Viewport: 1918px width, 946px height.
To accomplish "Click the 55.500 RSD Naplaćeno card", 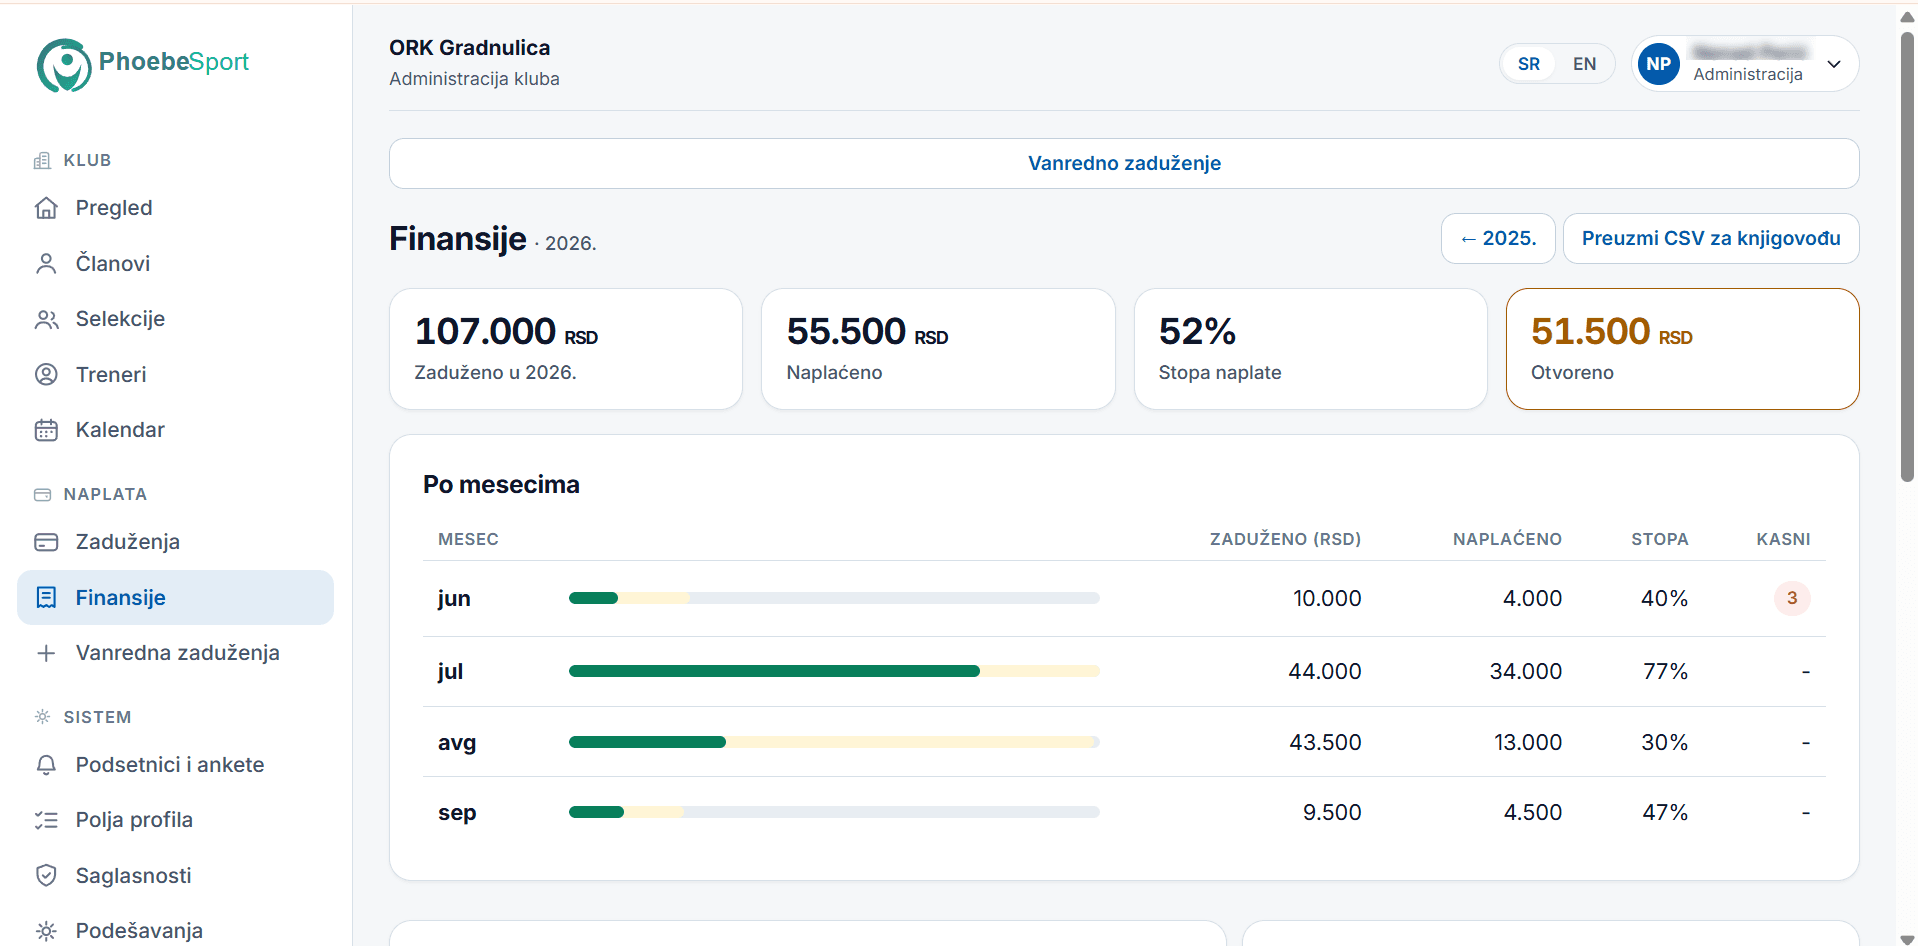I will pos(938,349).
